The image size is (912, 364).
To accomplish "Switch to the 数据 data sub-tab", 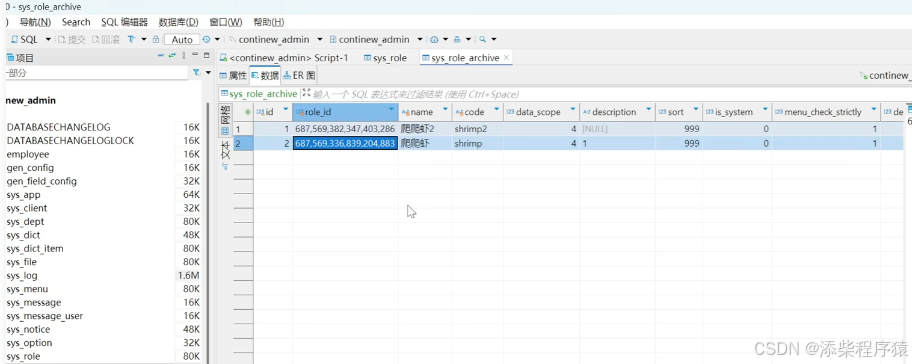I will [265, 76].
